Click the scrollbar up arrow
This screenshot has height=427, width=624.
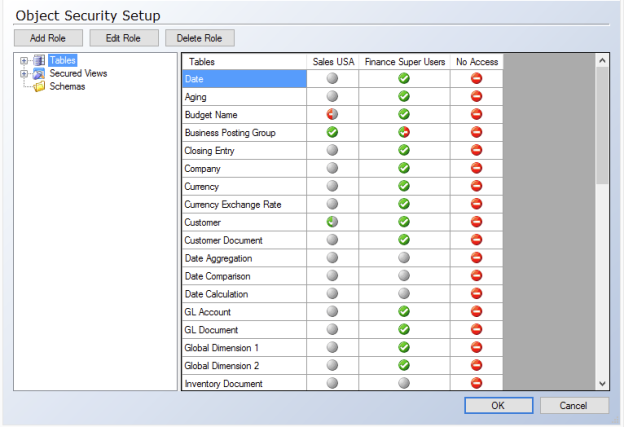pyautogui.click(x=602, y=60)
